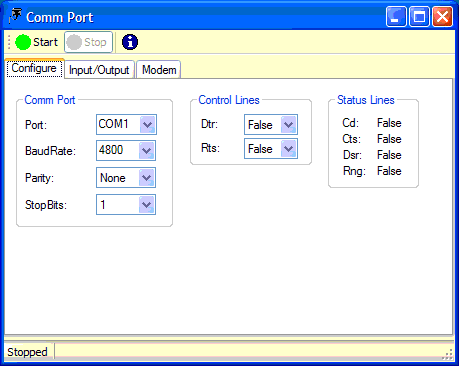
Task: Expand the StopBits dropdown arrow
Action: [147, 204]
